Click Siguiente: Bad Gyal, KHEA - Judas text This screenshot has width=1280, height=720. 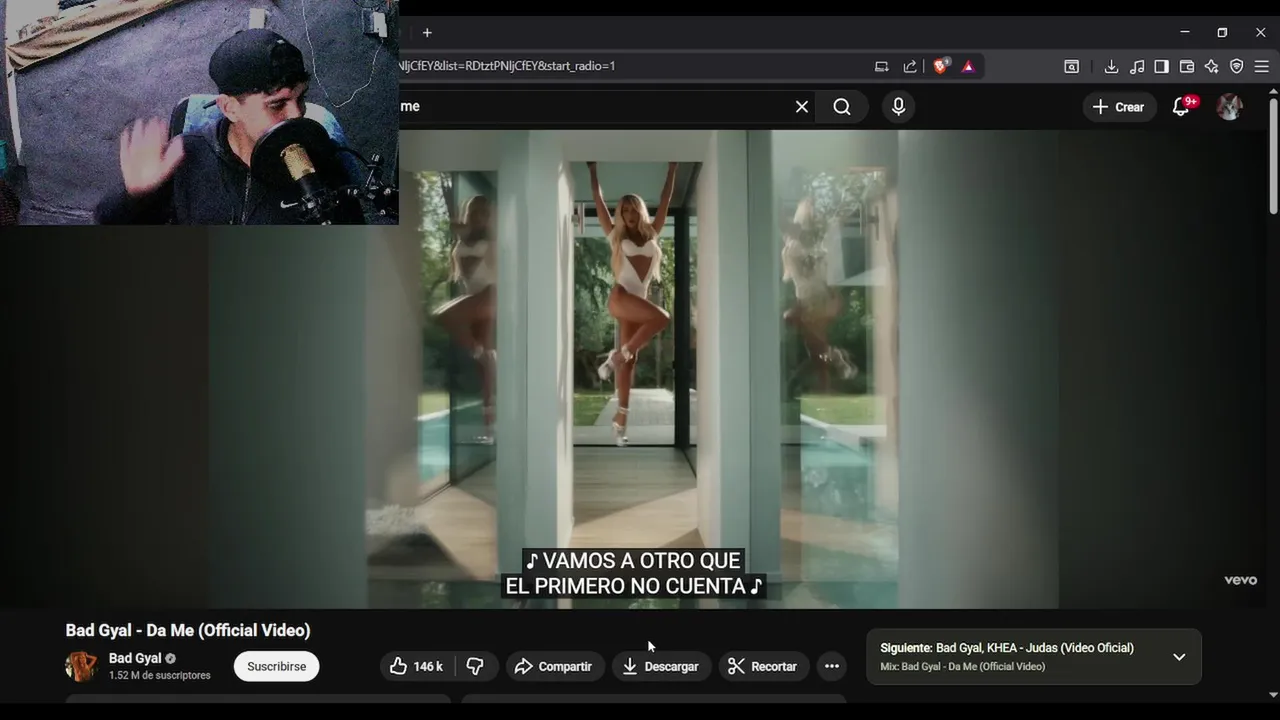pyautogui.click(x=1007, y=648)
